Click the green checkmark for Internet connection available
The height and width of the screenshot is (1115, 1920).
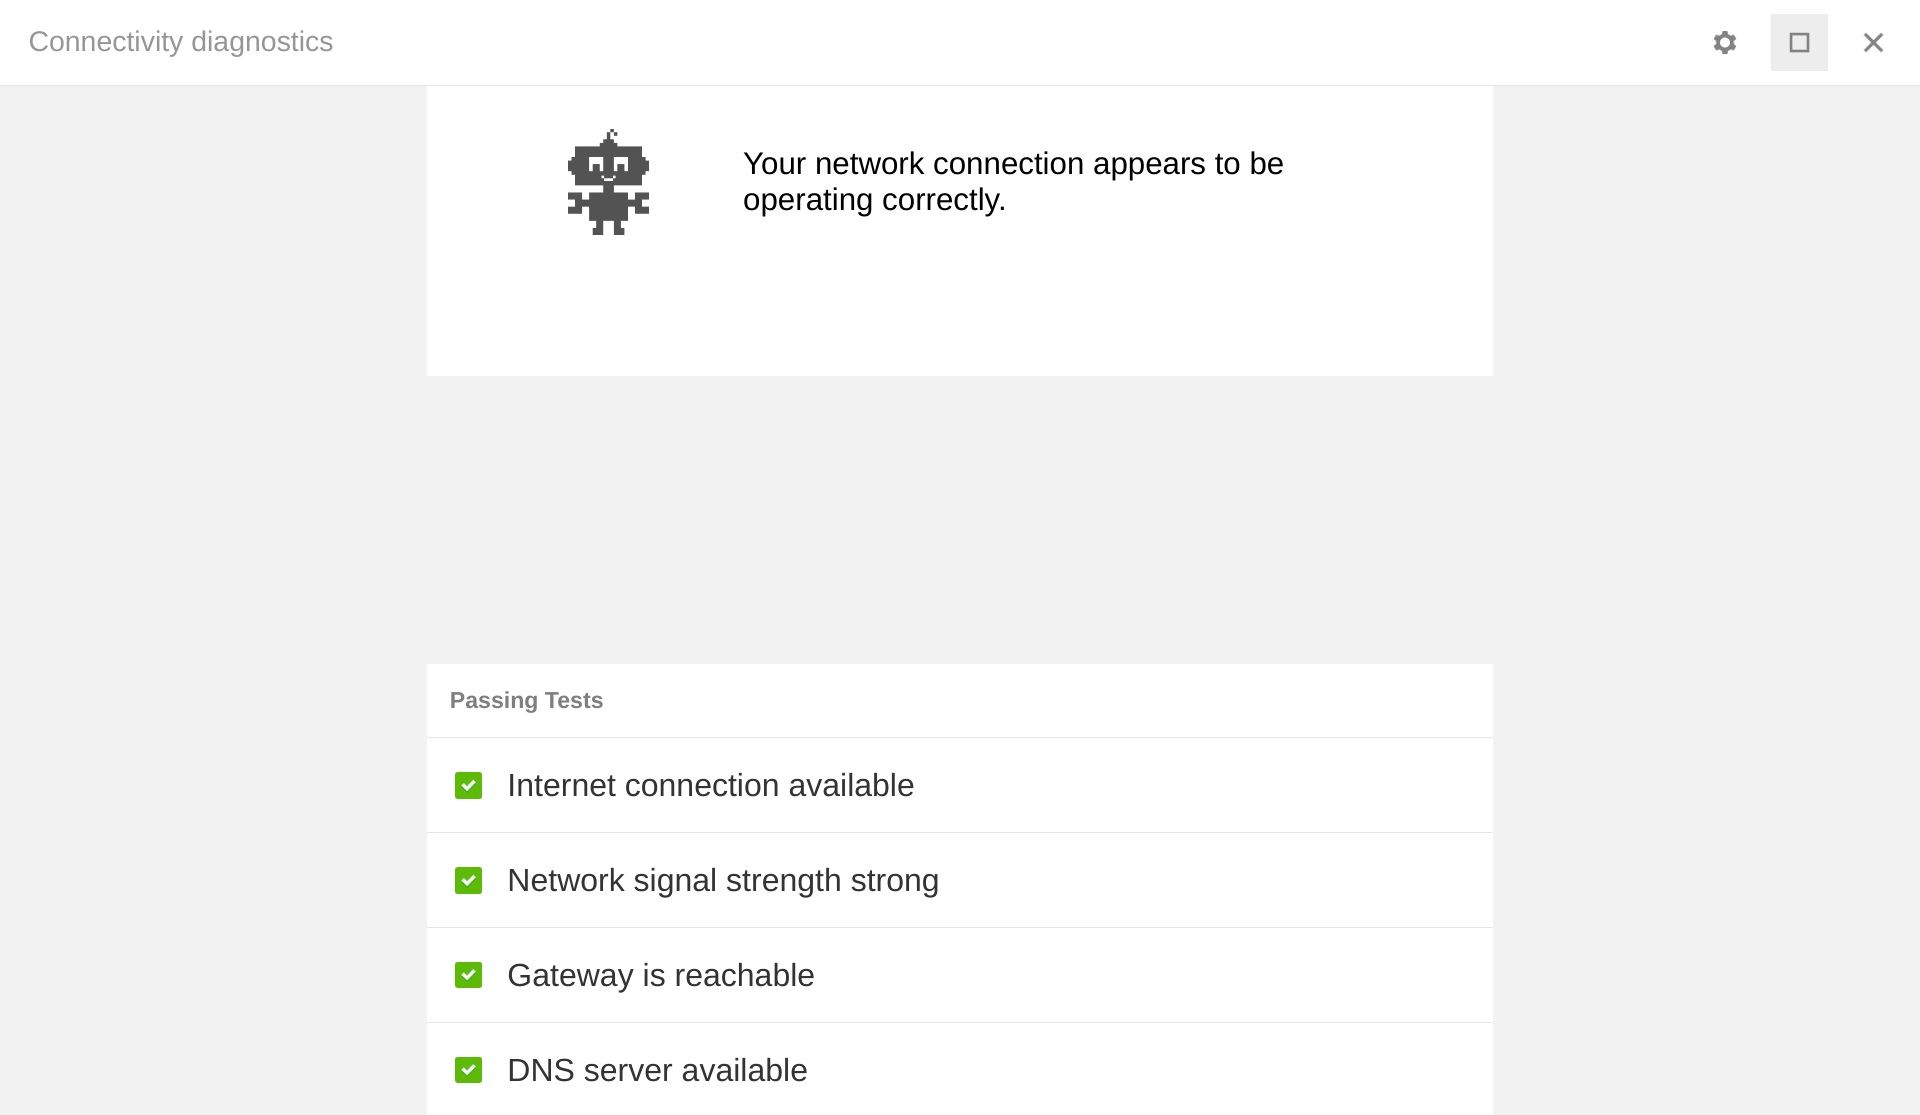pyautogui.click(x=468, y=785)
